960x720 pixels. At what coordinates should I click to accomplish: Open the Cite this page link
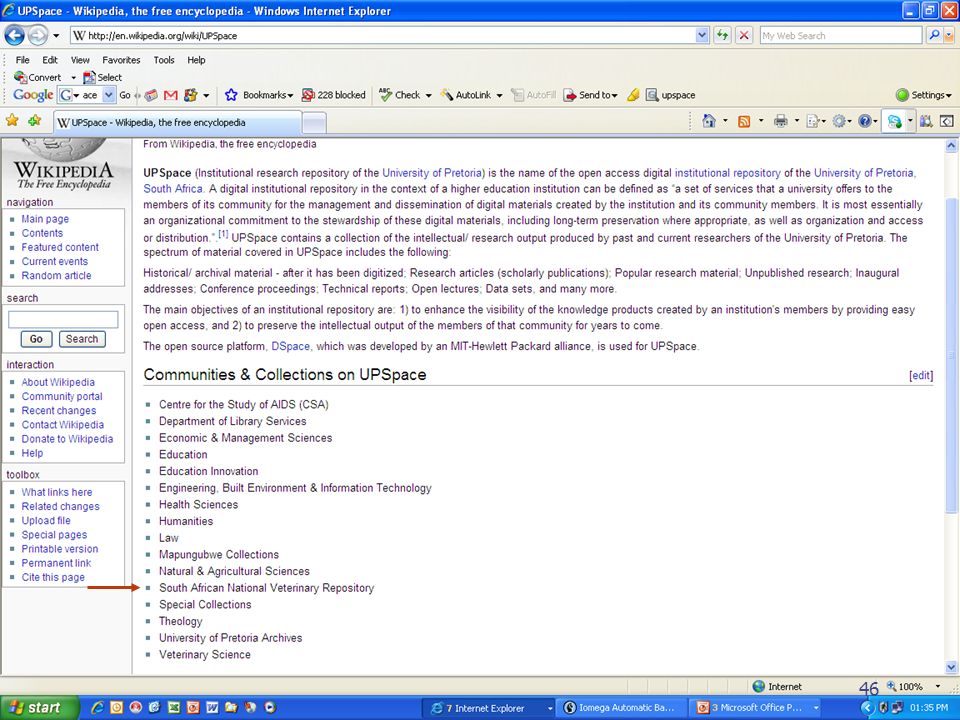[x=53, y=577]
